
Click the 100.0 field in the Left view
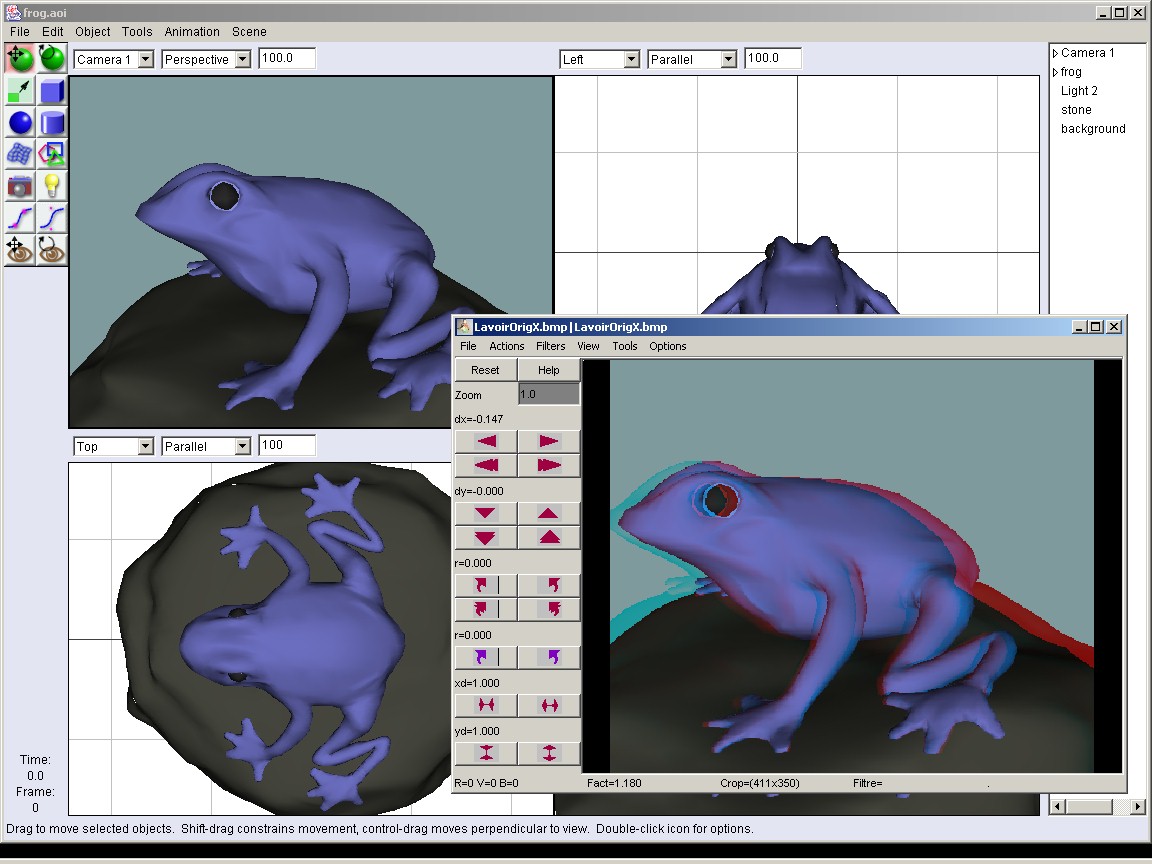pyautogui.click(x=773, y=58)
